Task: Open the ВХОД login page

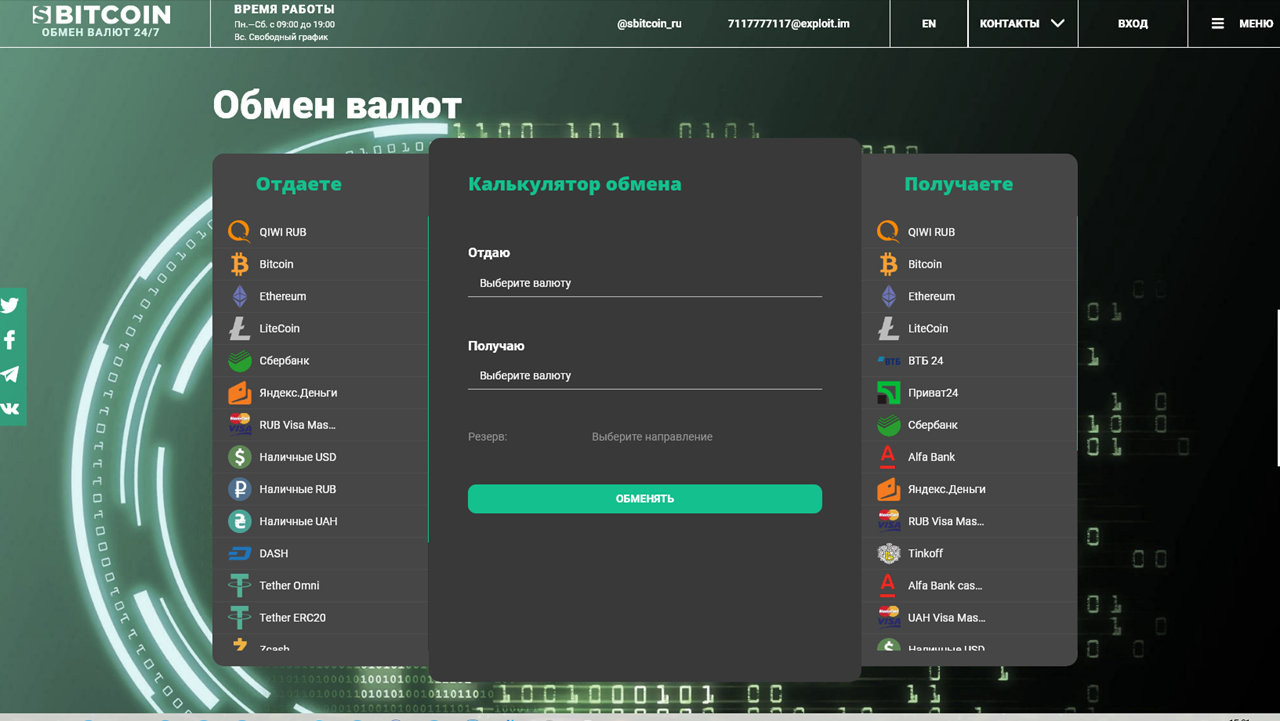Action: tap(1133, 23)
